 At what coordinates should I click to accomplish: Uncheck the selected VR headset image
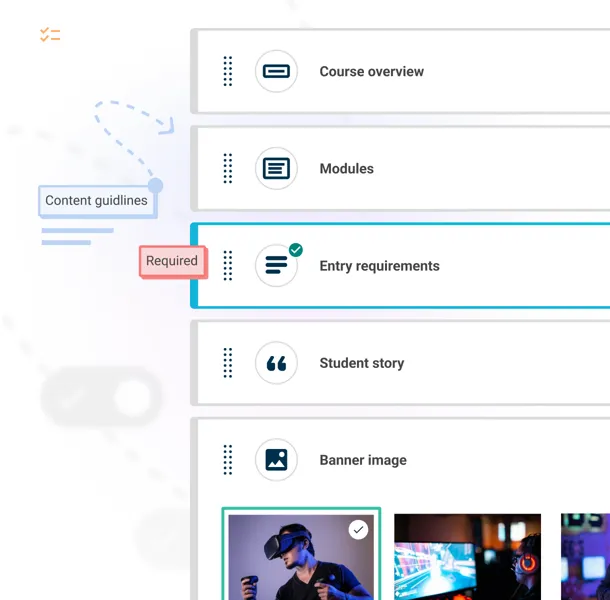[358, 530]
